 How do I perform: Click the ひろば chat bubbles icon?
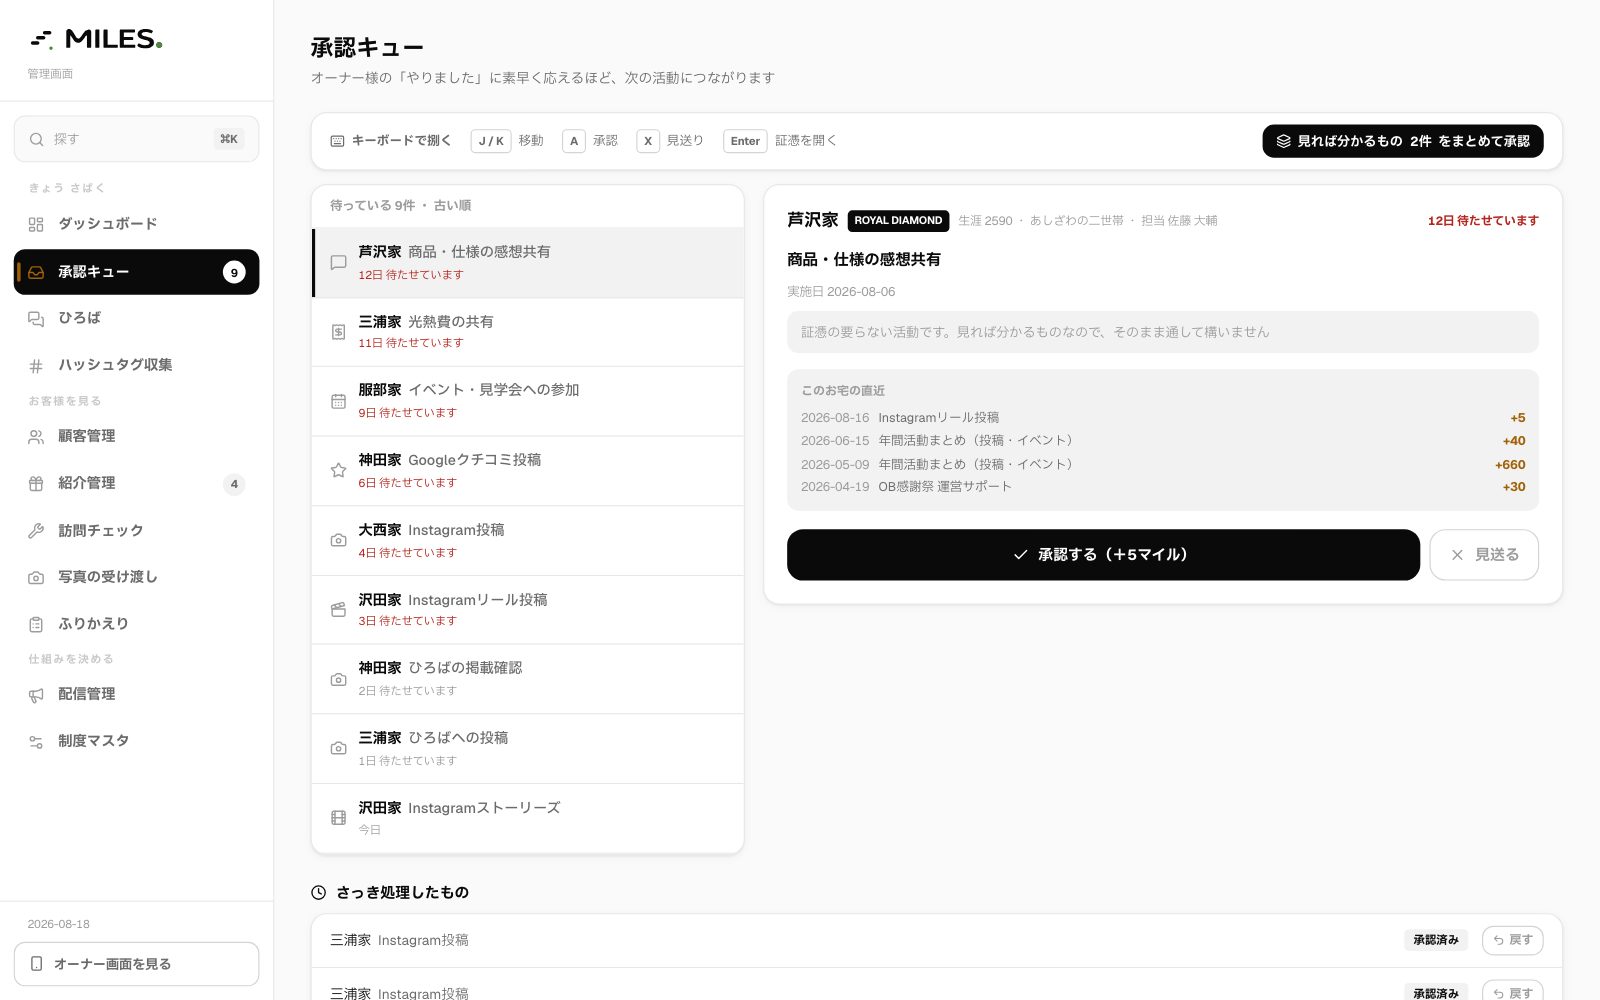36,318
